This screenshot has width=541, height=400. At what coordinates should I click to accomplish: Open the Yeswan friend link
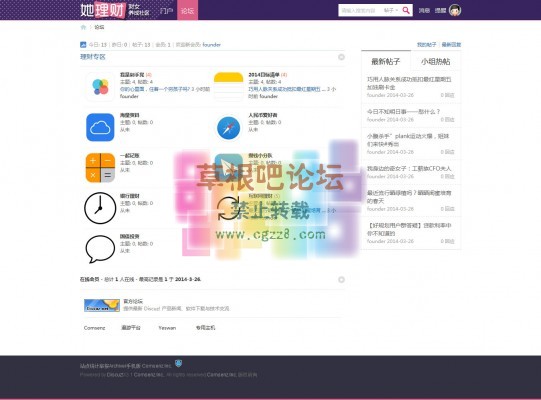(x=167, y=328)
